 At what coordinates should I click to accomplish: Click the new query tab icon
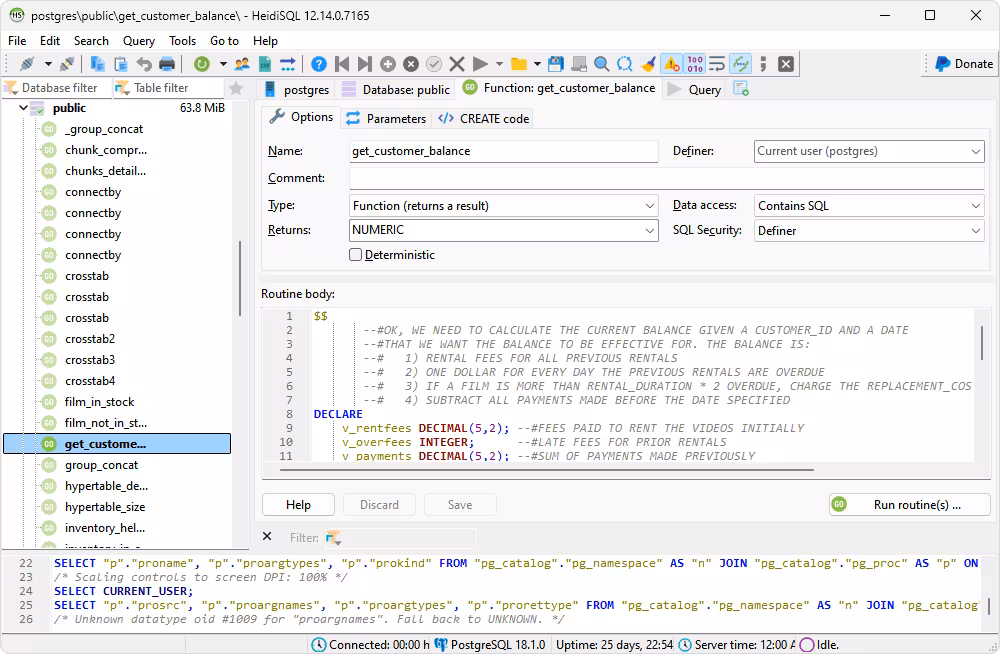741,89
